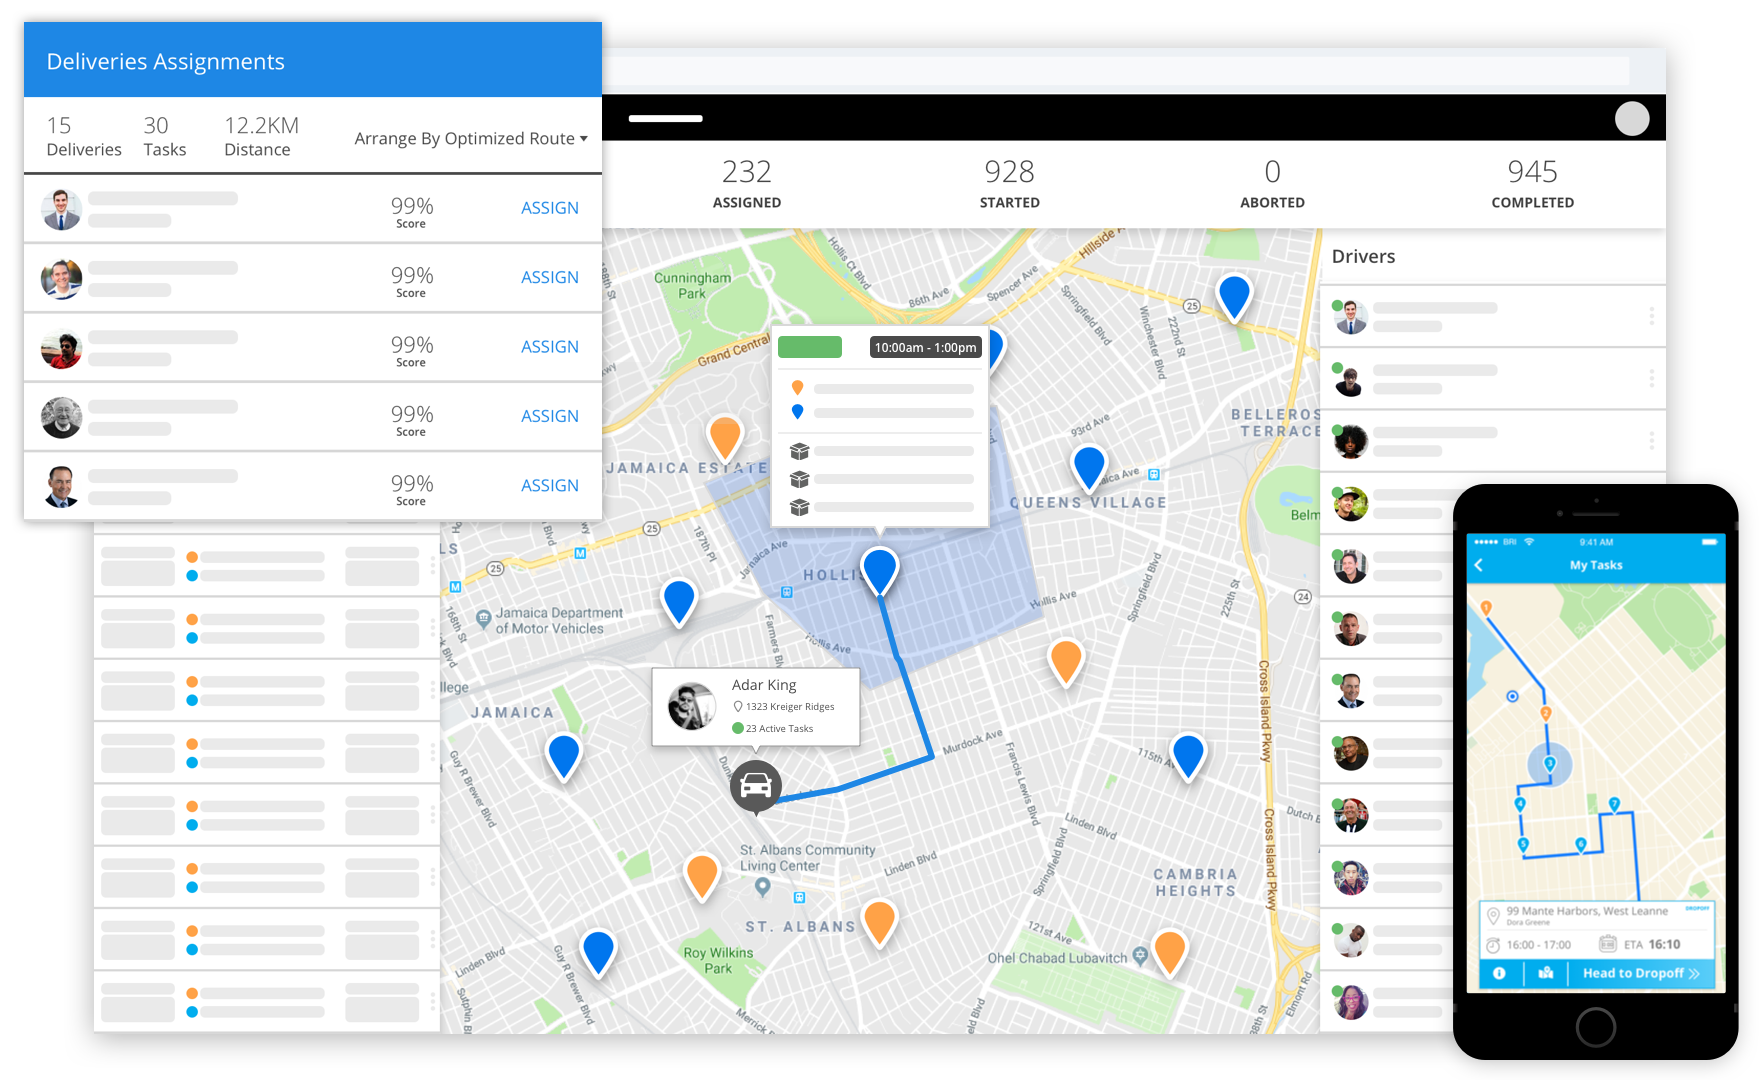The image size is (1760, 1080).
Task: Click ASSIGN for the driver in red shirt
Action: pyautogui.click(x=550, y=347)
